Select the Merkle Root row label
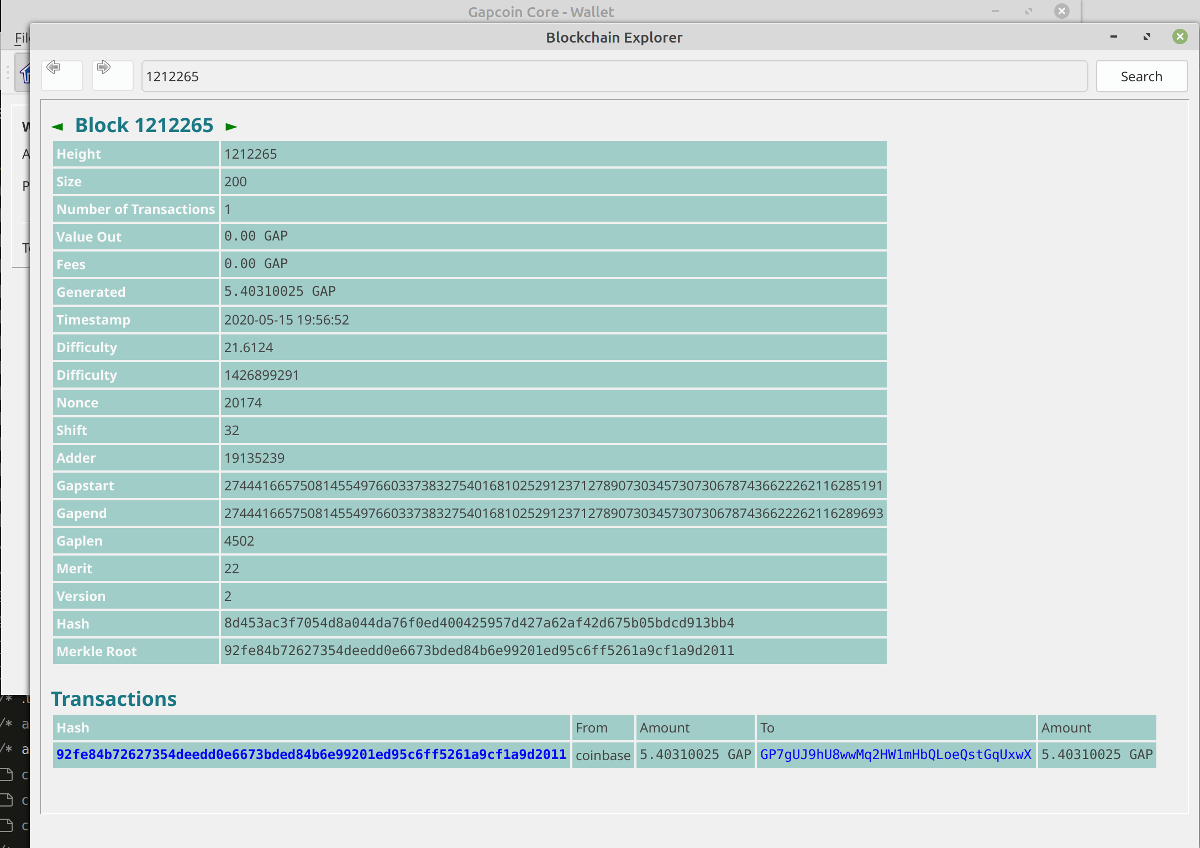Image resolution: width=1200 pixels, height=848 pixels. (x=97, y=652)
